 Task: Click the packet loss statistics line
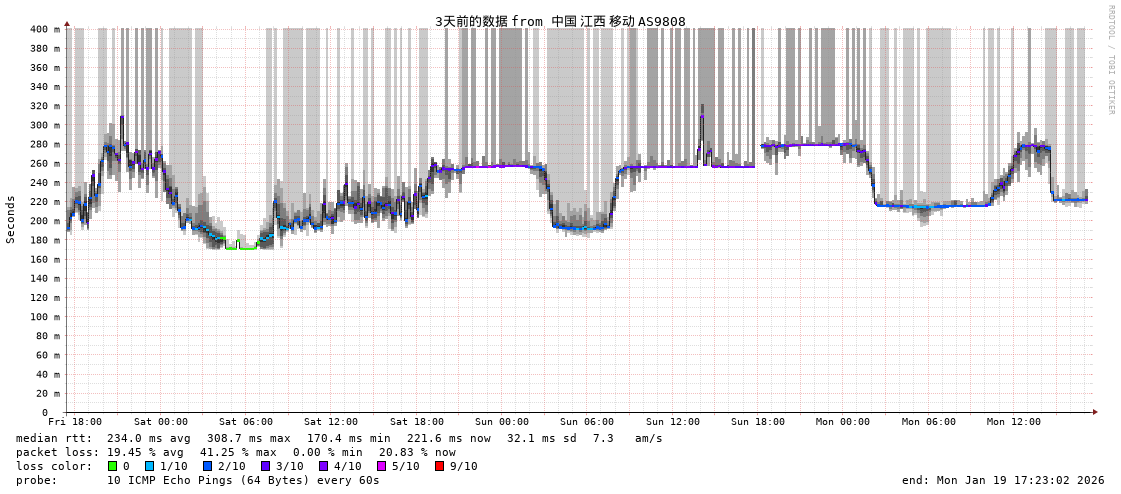[235, 452]
